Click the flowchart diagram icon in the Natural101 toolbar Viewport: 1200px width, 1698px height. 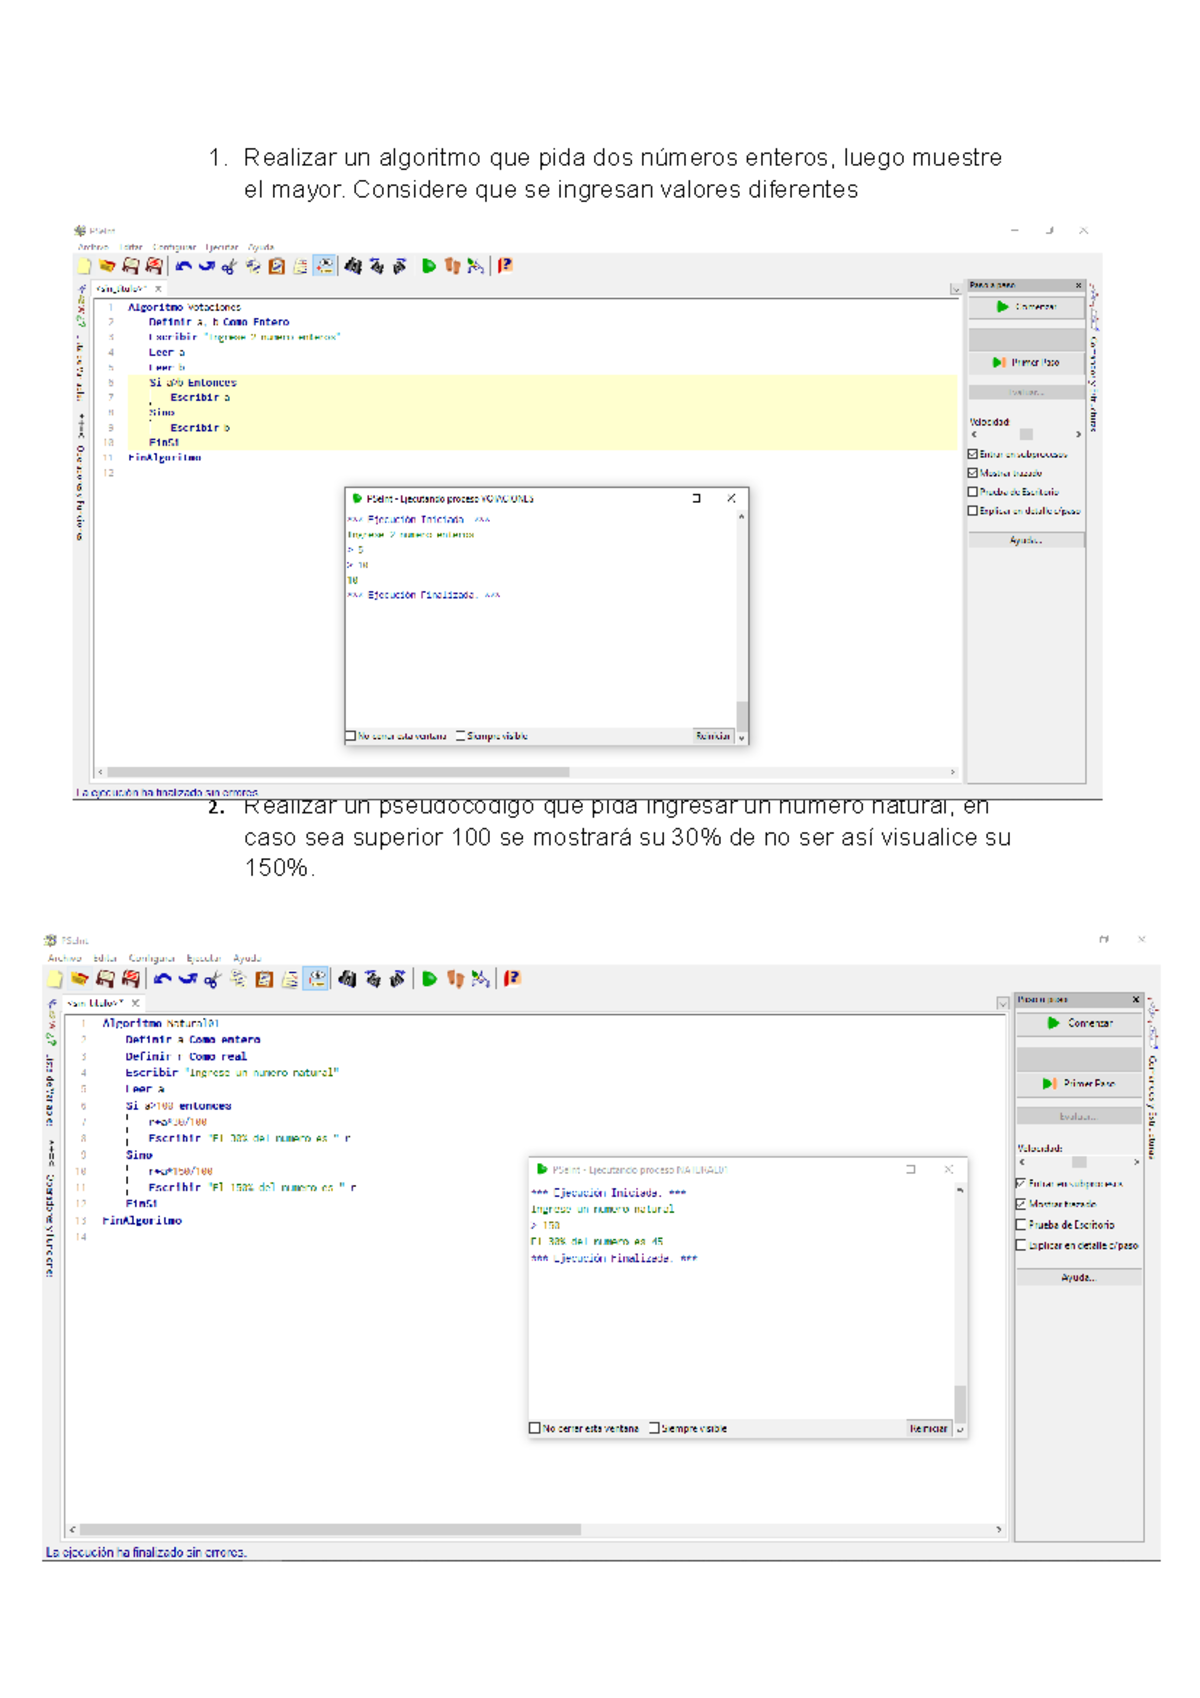point(480,979)
